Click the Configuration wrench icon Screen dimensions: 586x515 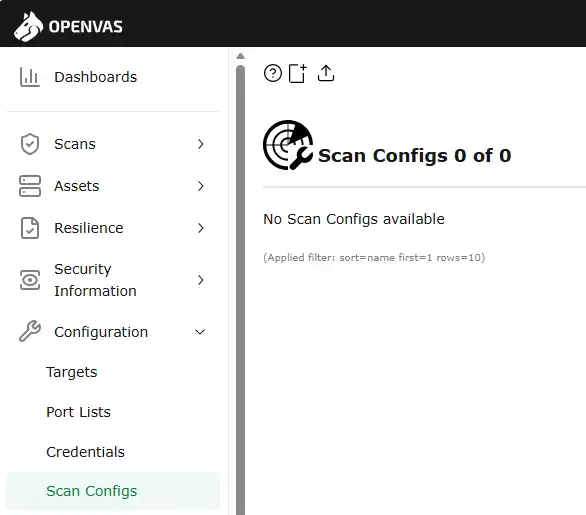point(30,331)
